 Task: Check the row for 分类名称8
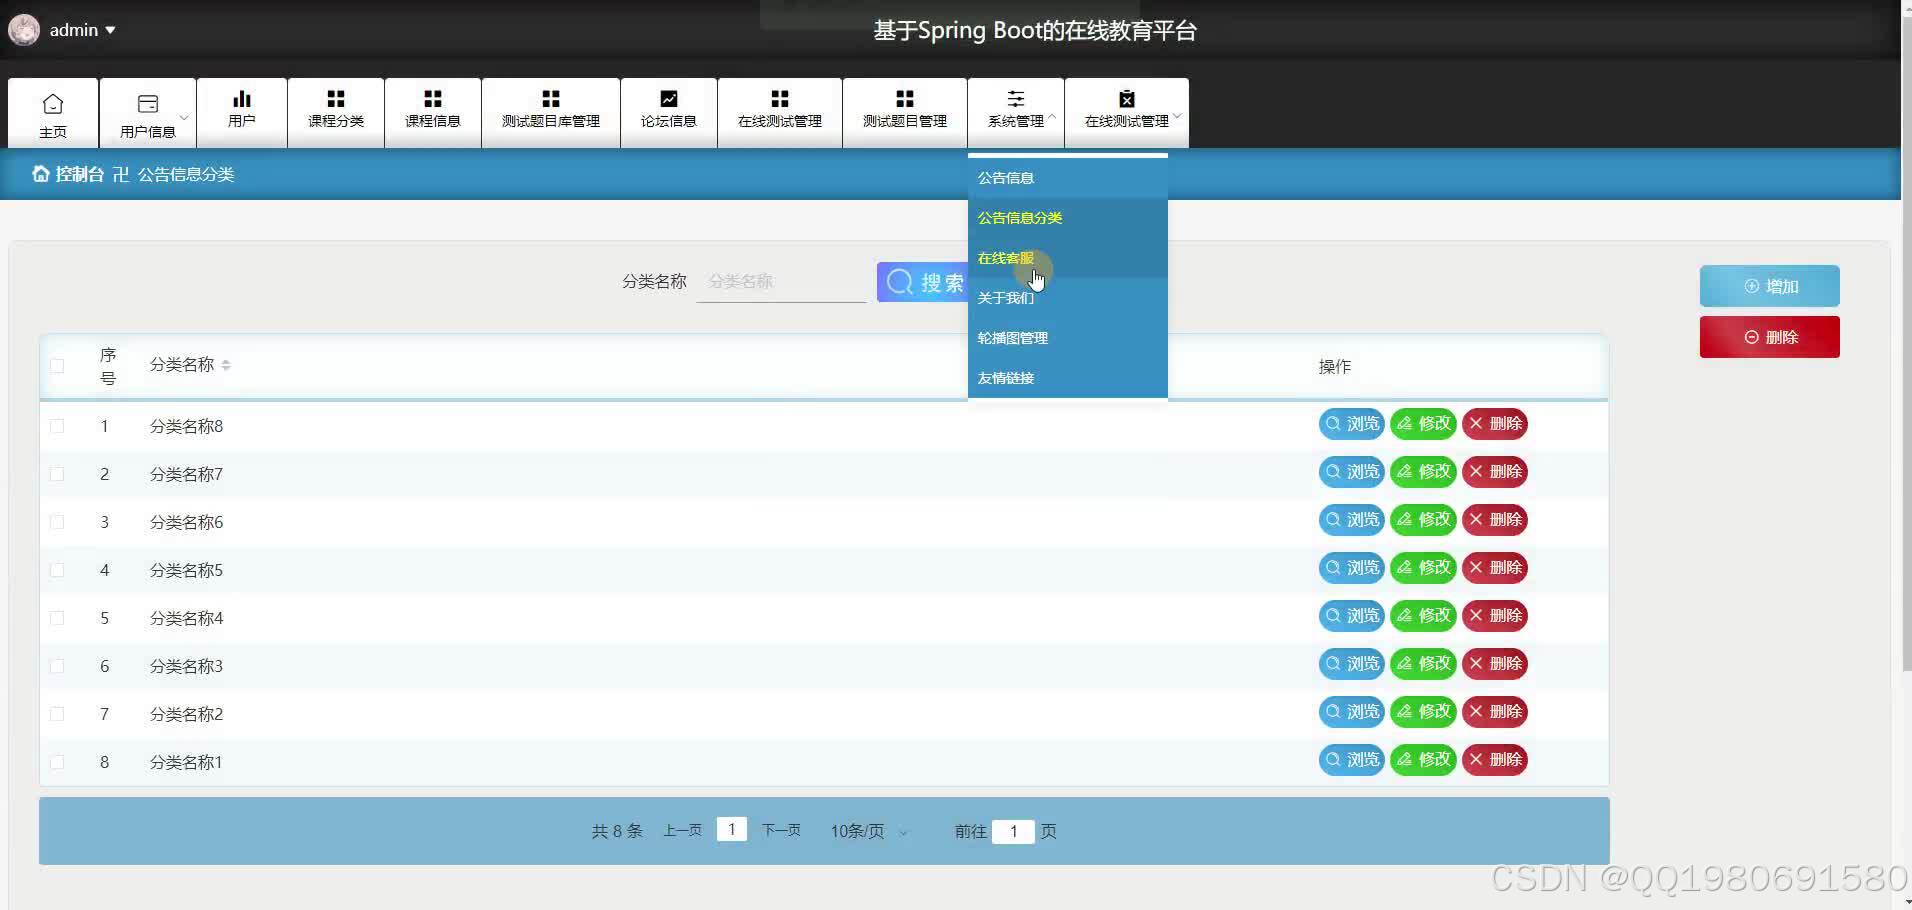click(x=57, y=426)
